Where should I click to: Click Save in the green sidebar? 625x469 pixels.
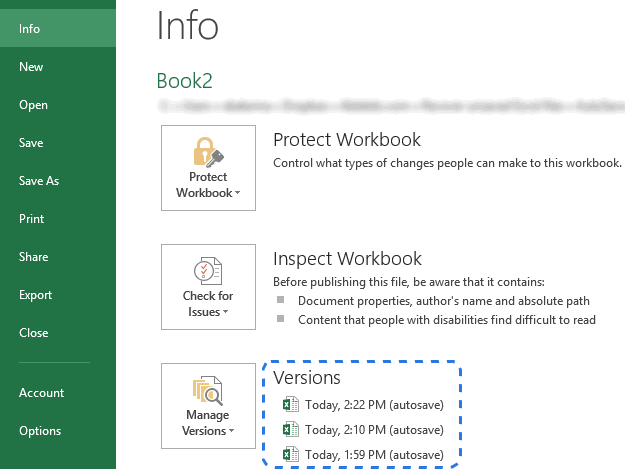pyautogui.click(x=31, y=143)
